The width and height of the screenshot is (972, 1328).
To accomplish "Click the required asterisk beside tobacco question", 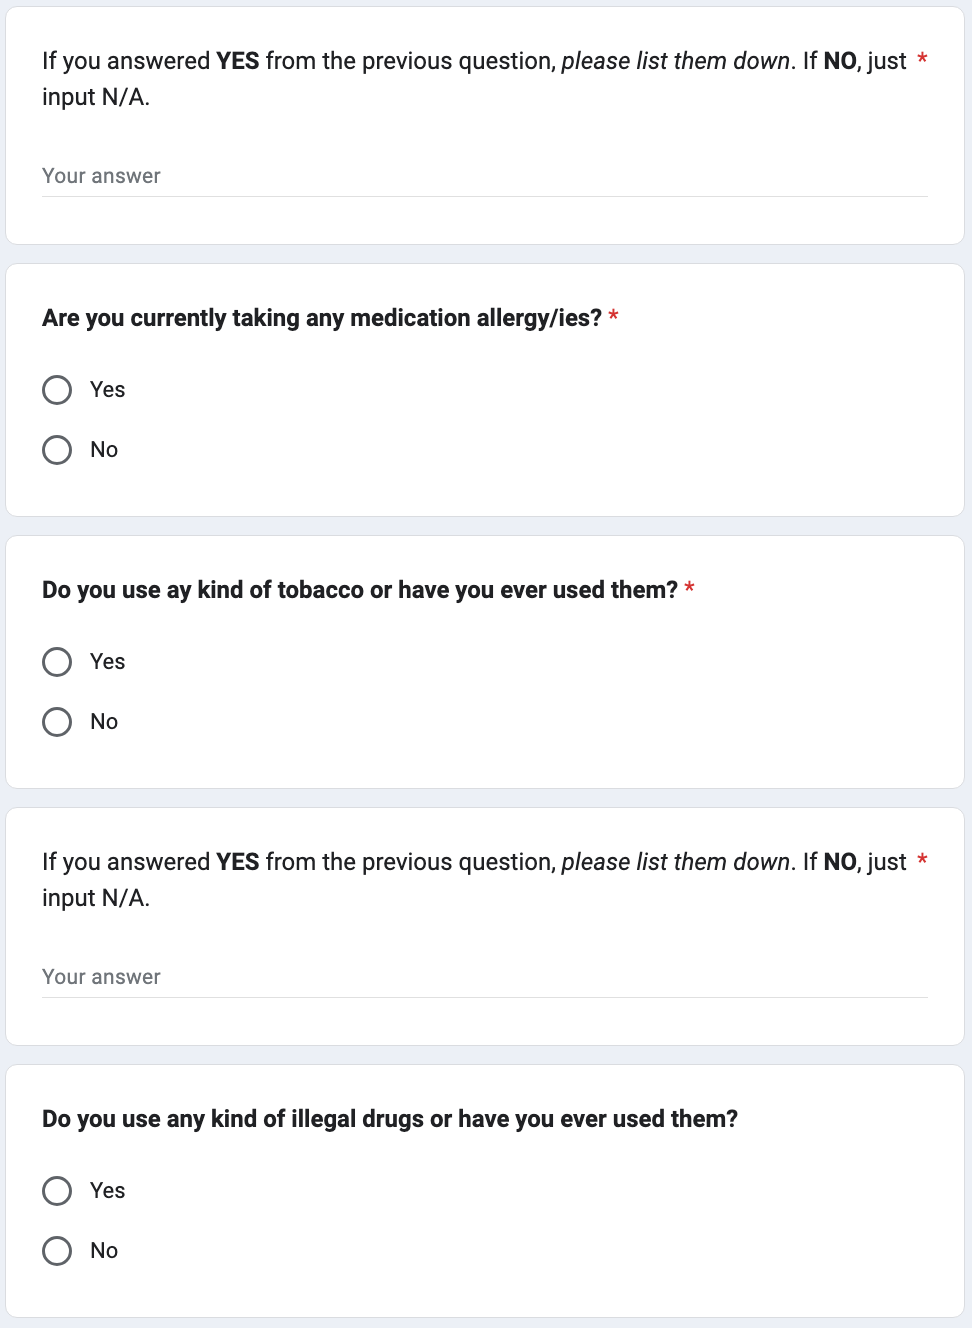I will click(x=689, y=589).
